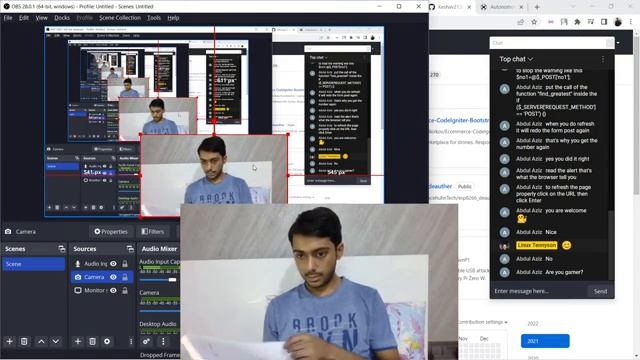Click the Enter message here field
640x360 pixels.
point(539,291)
